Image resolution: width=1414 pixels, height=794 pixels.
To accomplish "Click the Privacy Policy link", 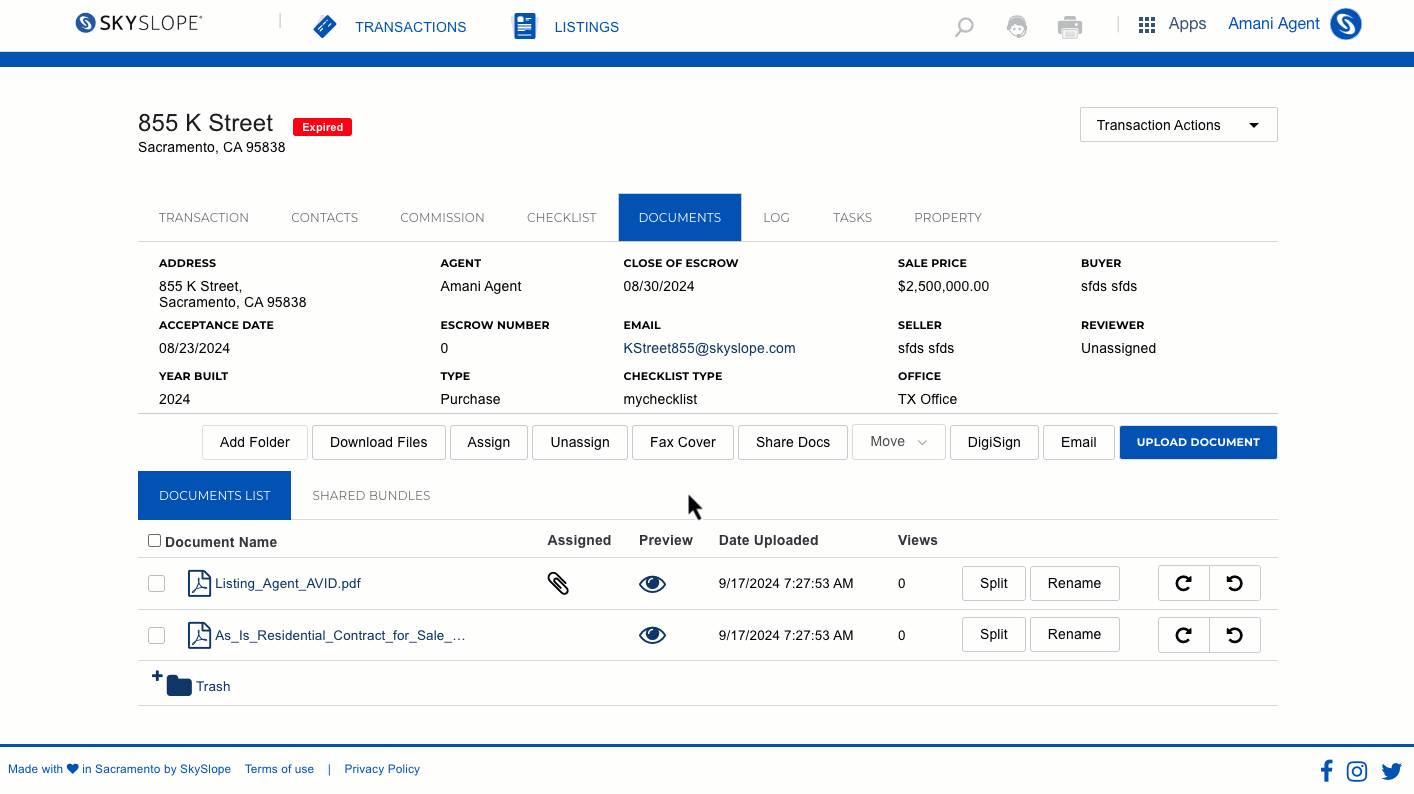I will click(x=382, y=769).
